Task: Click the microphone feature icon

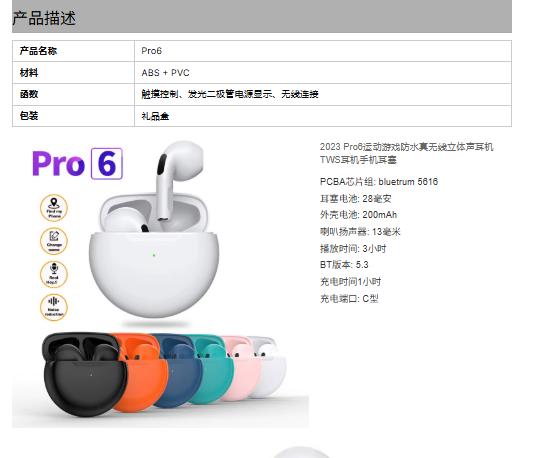Action: [x=54, y=274]
